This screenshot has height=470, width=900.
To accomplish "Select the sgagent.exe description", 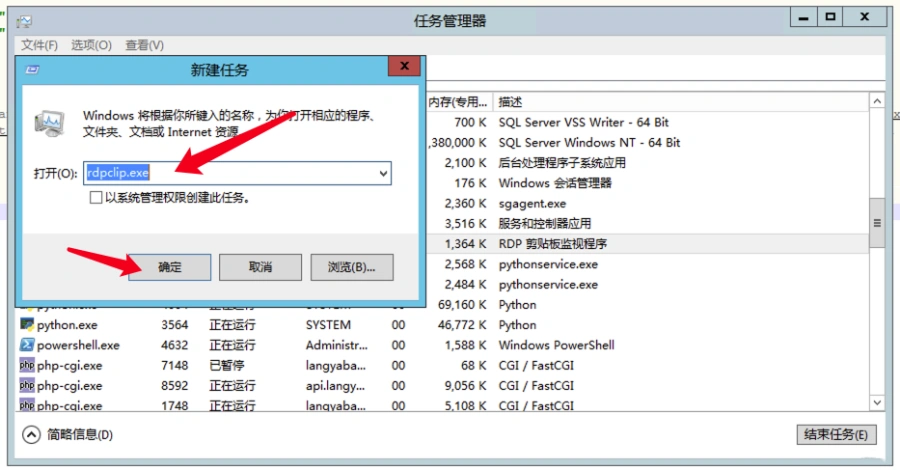I will [x=532, y=204].
